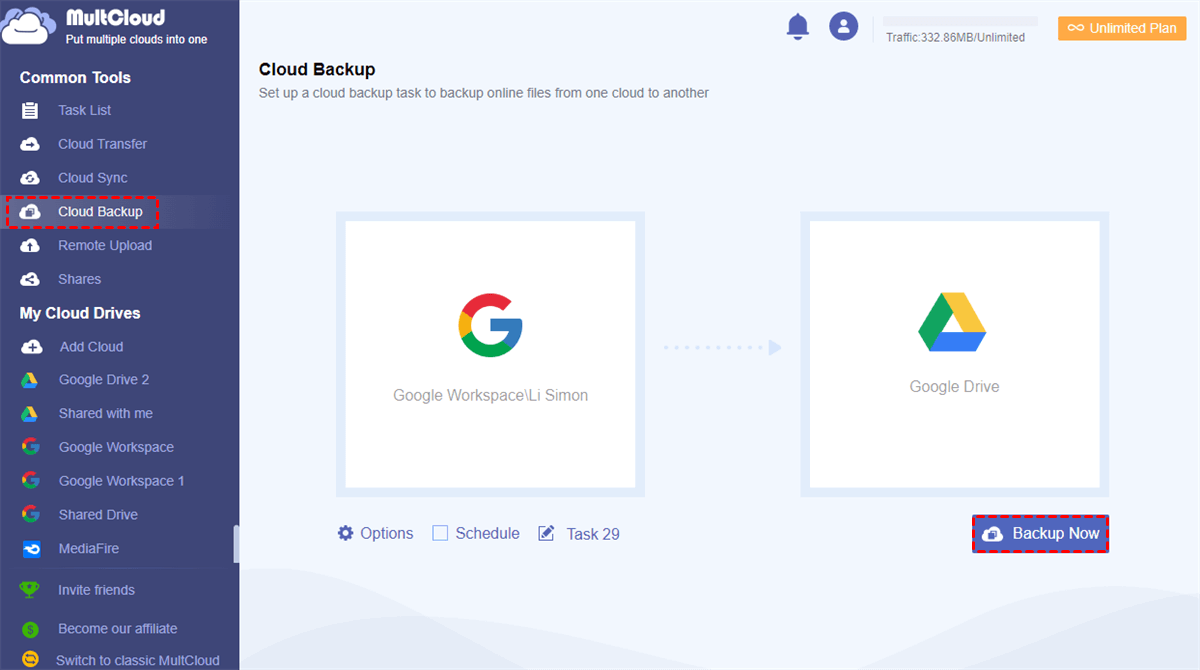This screenshot has height=670, width=1200.
Task: Click the Shares cloud icon
Action: pyautogui.click(x=30, y=279)
